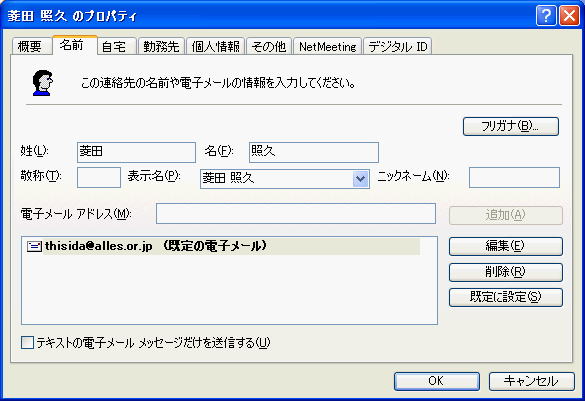Close the properties dialog with X
Image resolution: width=585 pixels, height=401 pixels.
569,16
